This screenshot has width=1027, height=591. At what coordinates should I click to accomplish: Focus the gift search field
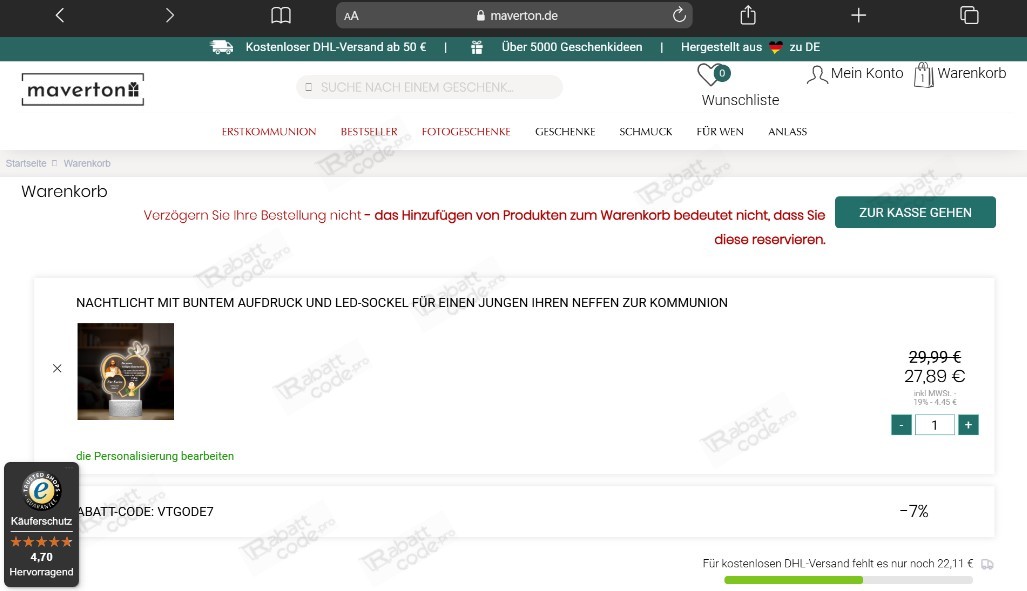click(430, 87)
